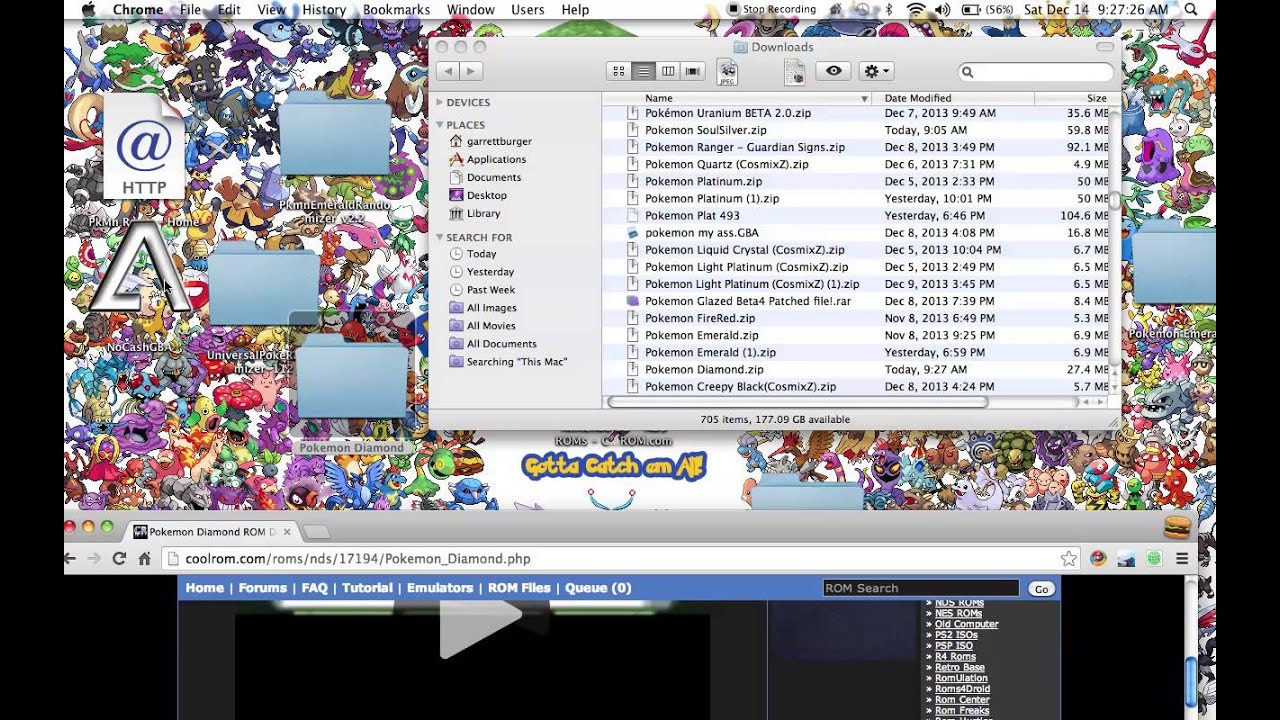
Task: Open a new Chrome tab
Action: (x=316, y=532)
